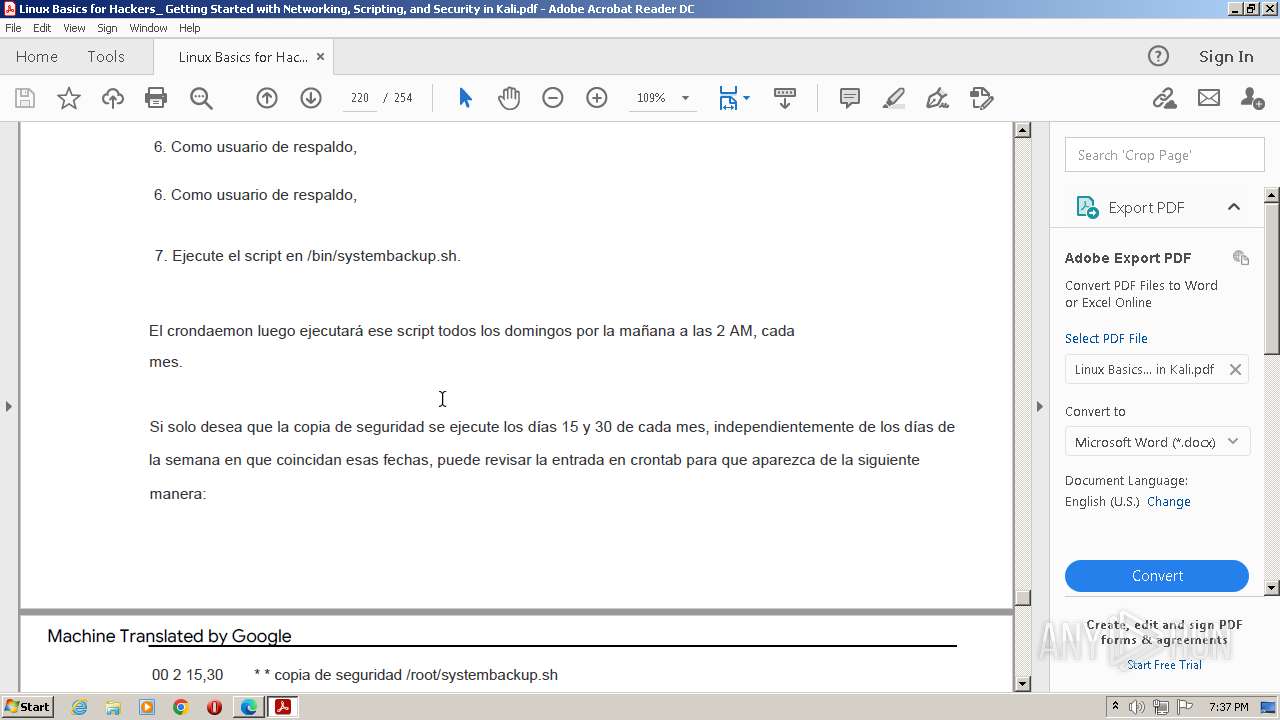This screenshot has height=720, width=1280.
Task: Open the Edit menu
Action: [42, 28]
